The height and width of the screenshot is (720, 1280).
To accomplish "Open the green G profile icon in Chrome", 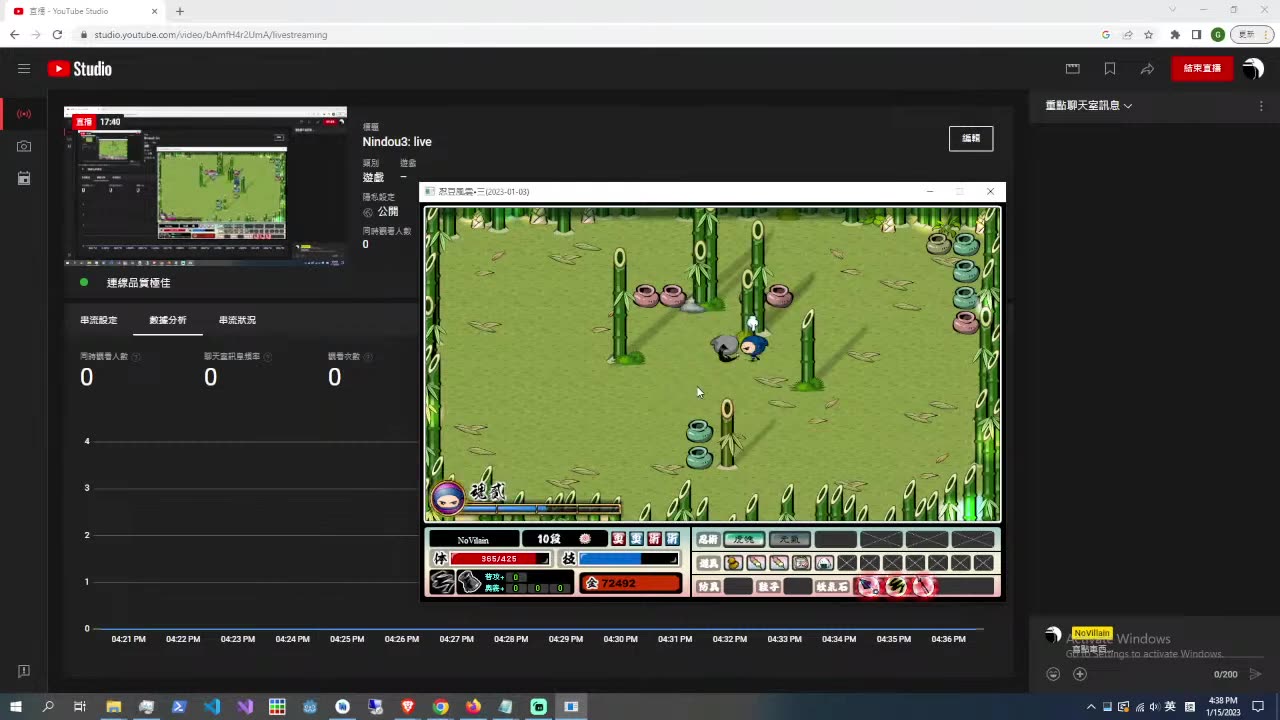I will point(1217,34).
